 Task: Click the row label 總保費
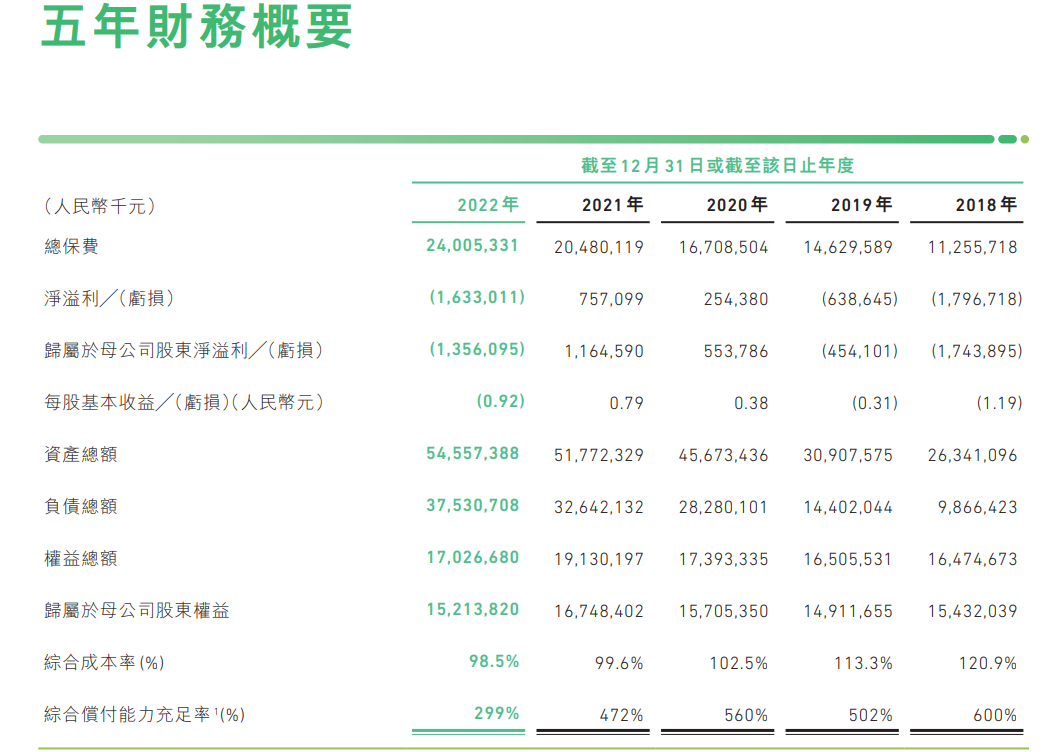71,246
